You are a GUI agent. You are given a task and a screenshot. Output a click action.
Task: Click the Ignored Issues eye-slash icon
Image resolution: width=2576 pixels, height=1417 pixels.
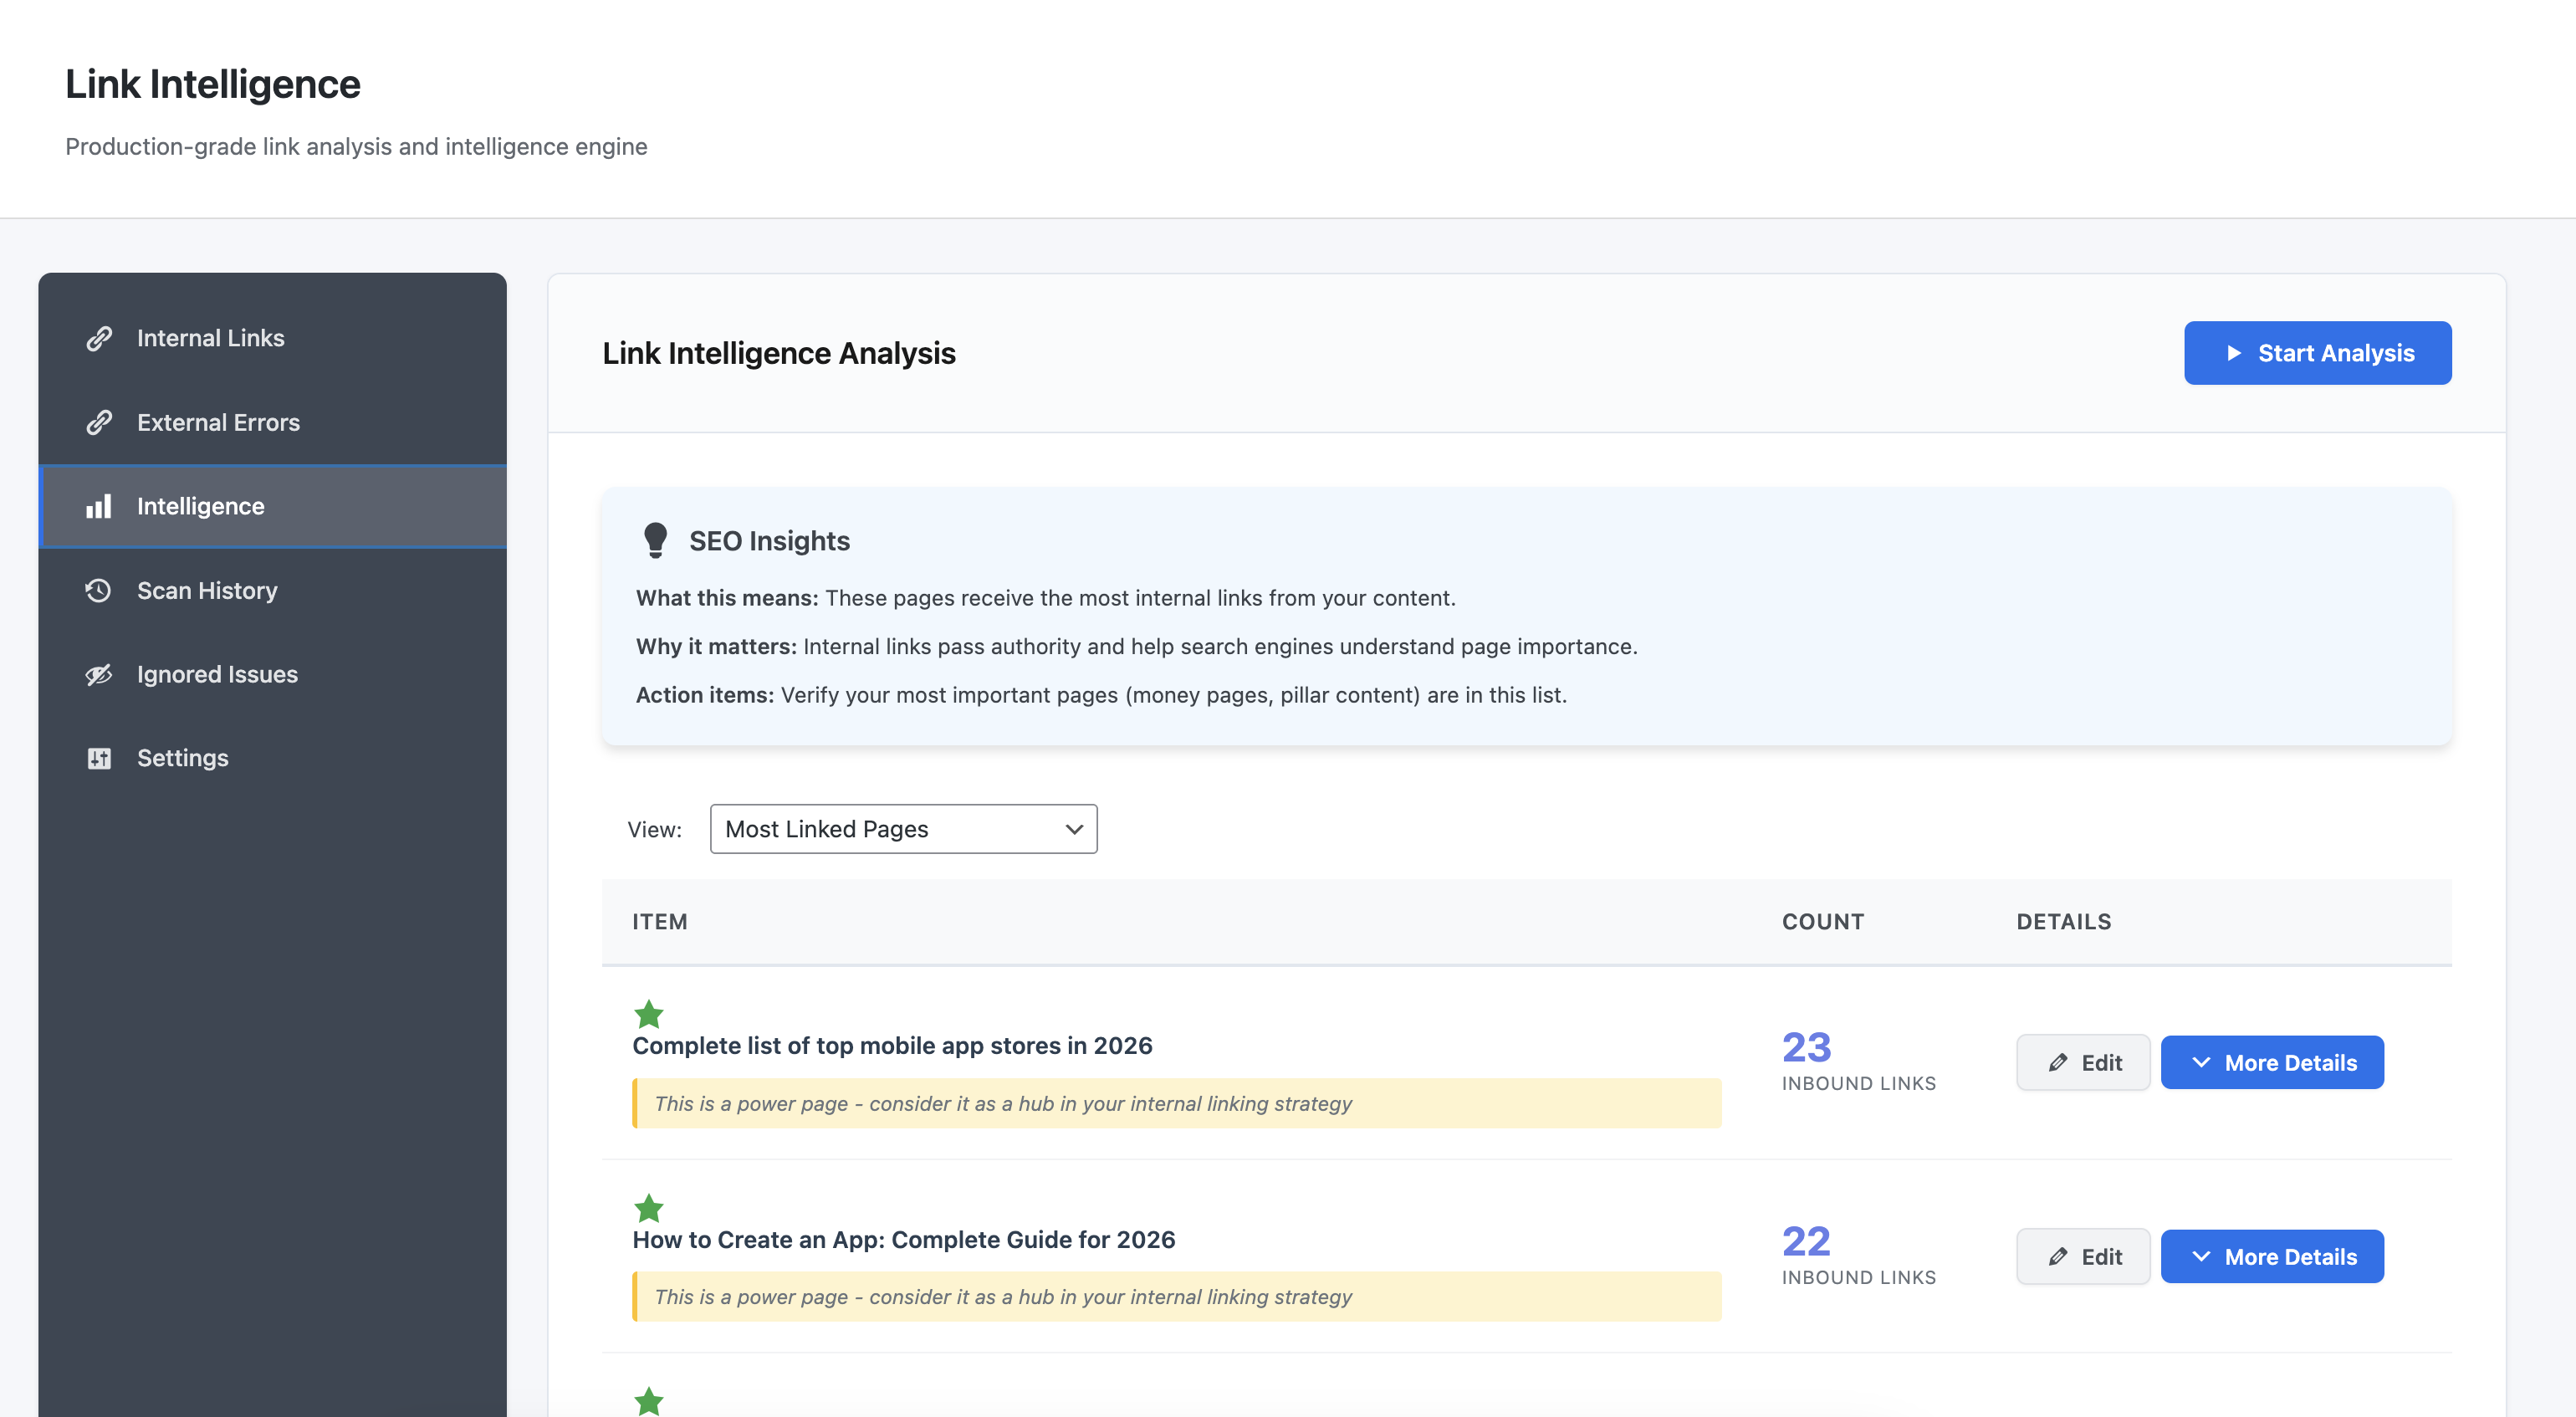pos(98,674)
